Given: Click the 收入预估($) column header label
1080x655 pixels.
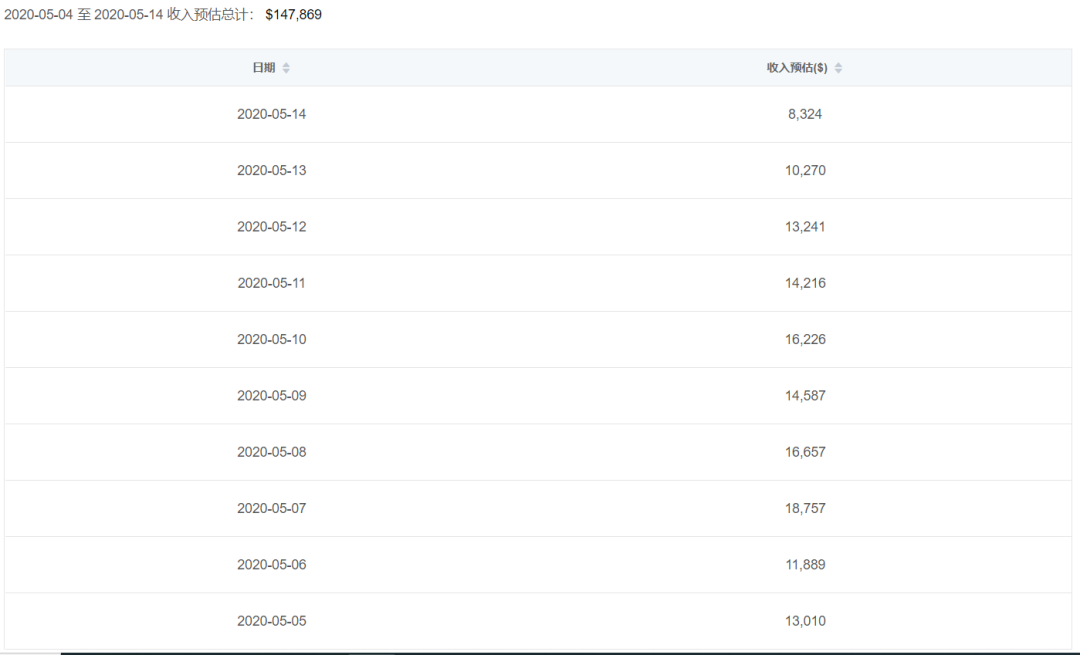Looking at the screenshot, I should point(797,68).
